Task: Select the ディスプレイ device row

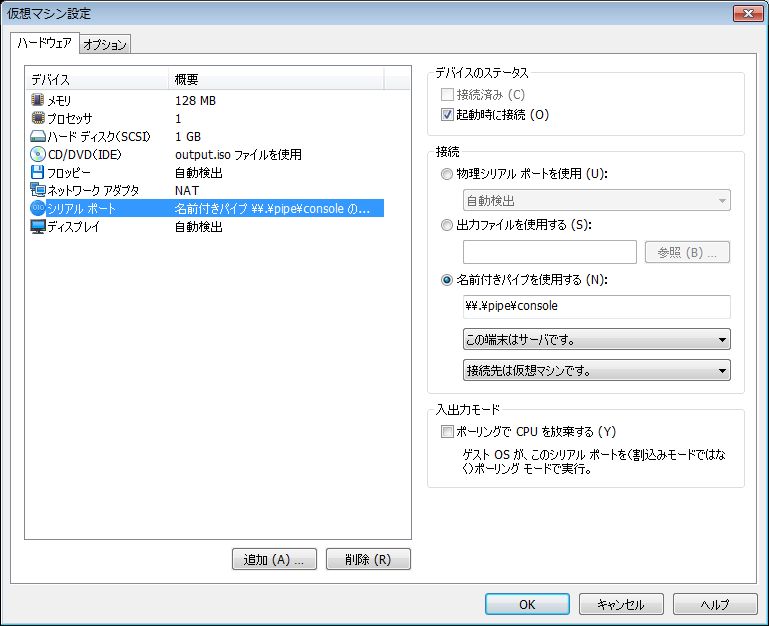Action: point(206,227)
